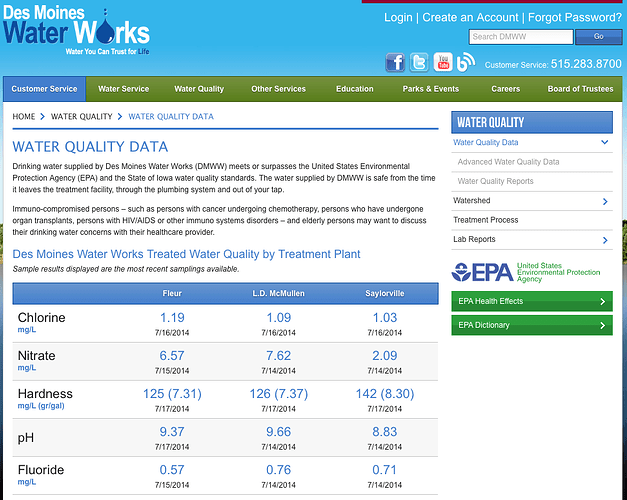Open the Parks & Events menu
The height and width of the screenshot is (500, 627).
click(431, 89)
